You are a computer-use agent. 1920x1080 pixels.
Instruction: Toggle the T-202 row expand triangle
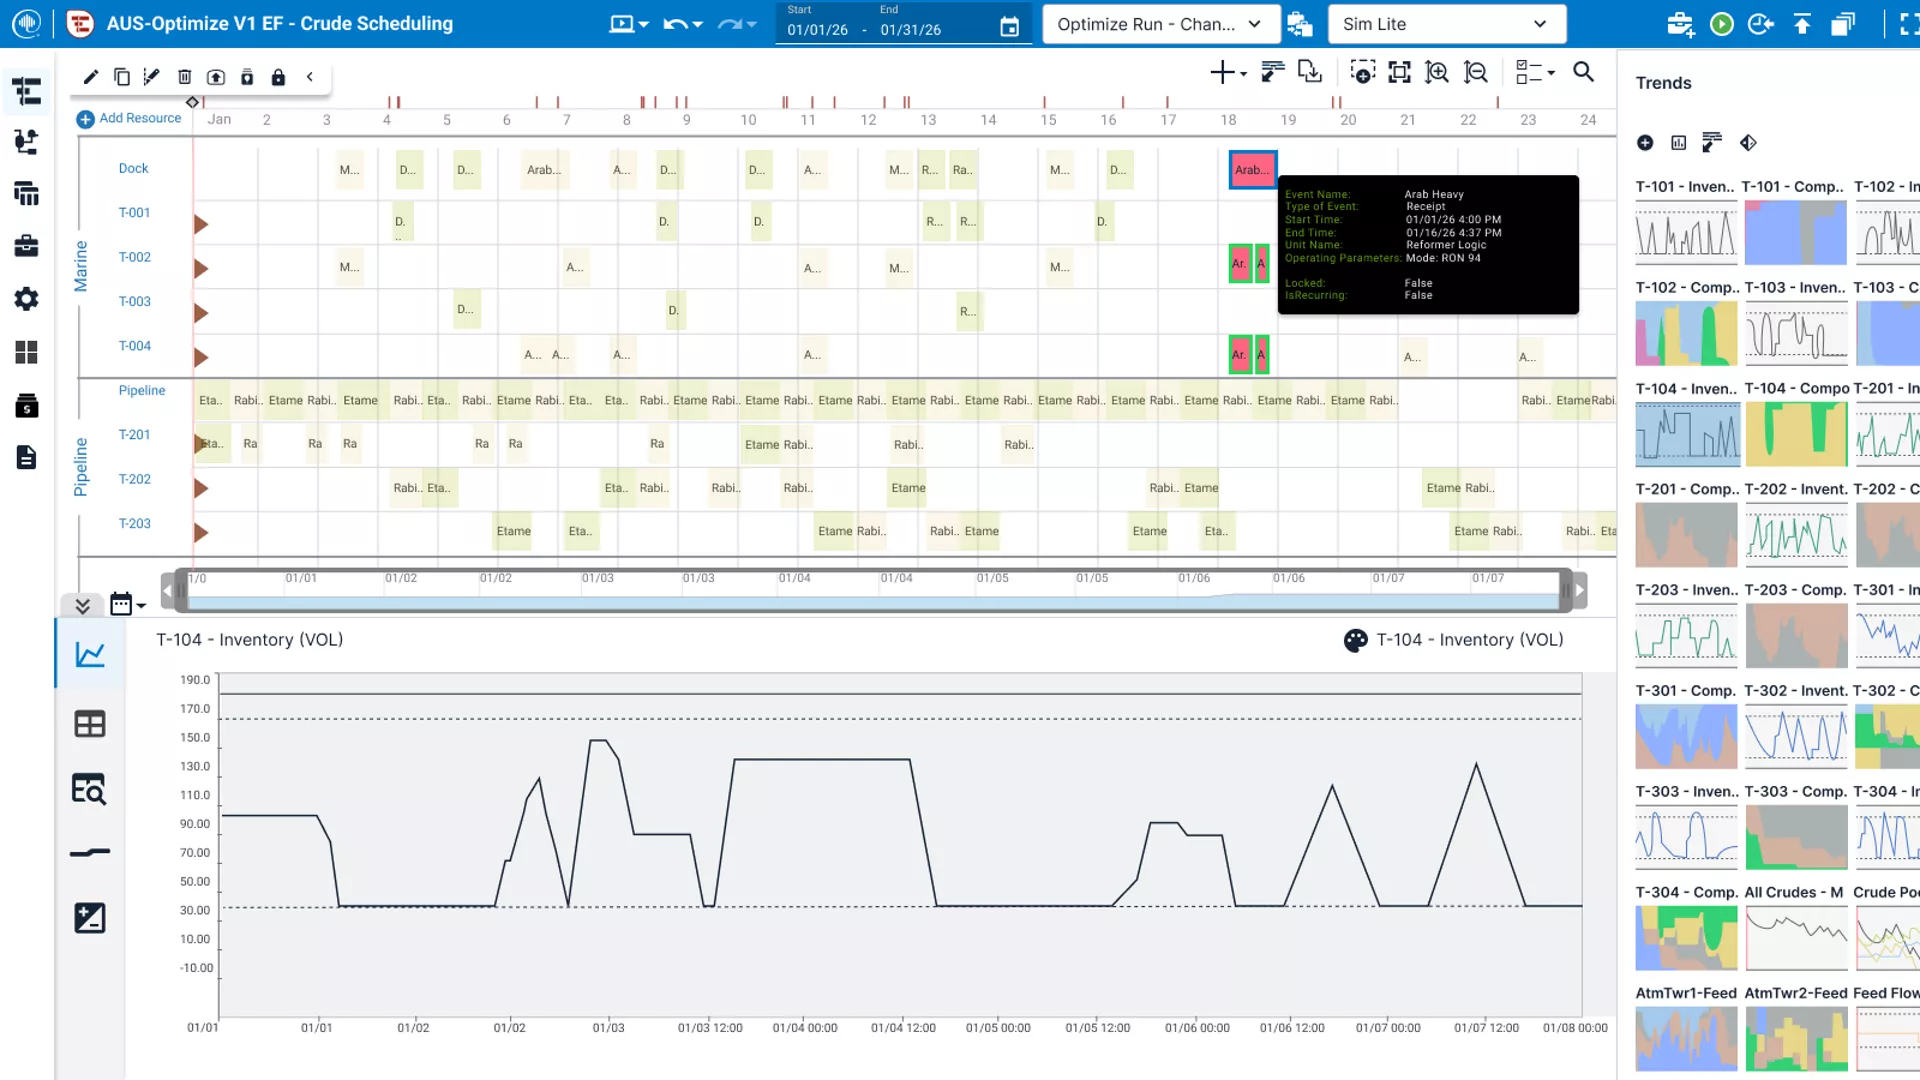click(x=201, y=488)
